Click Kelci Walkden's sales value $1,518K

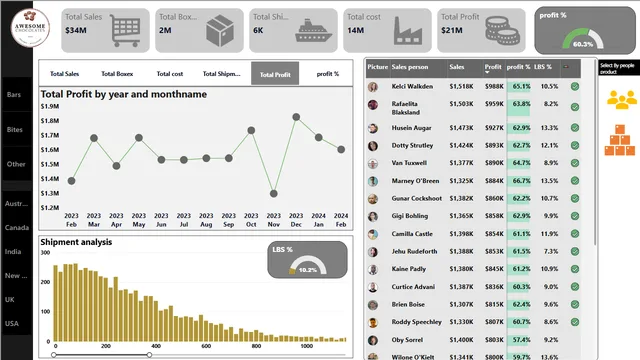[461, 87]
